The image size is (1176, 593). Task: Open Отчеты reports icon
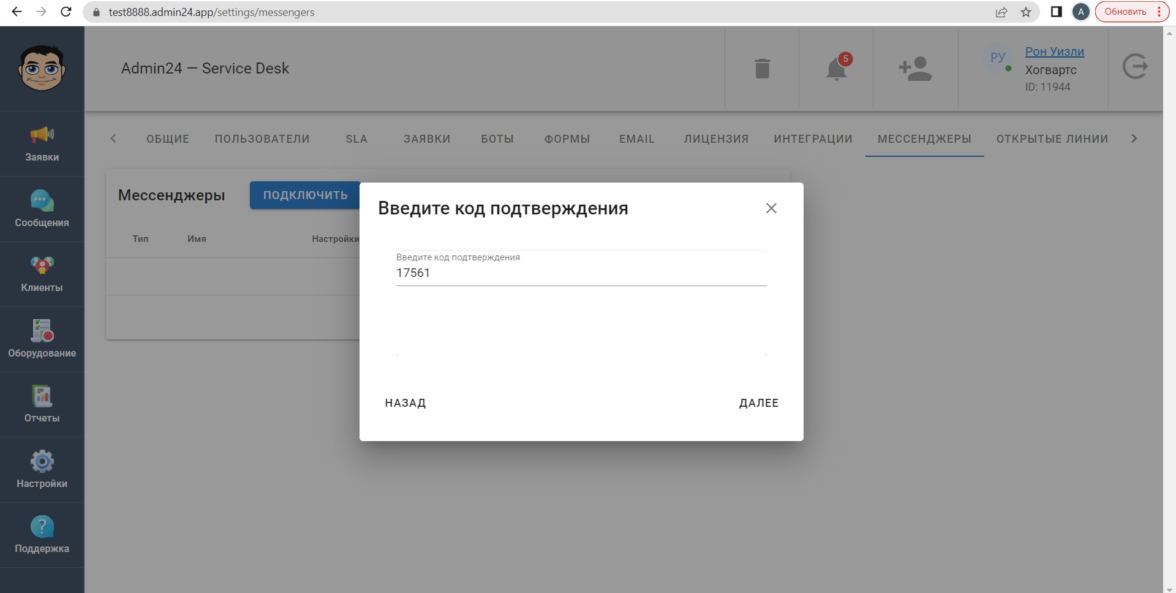42,404
